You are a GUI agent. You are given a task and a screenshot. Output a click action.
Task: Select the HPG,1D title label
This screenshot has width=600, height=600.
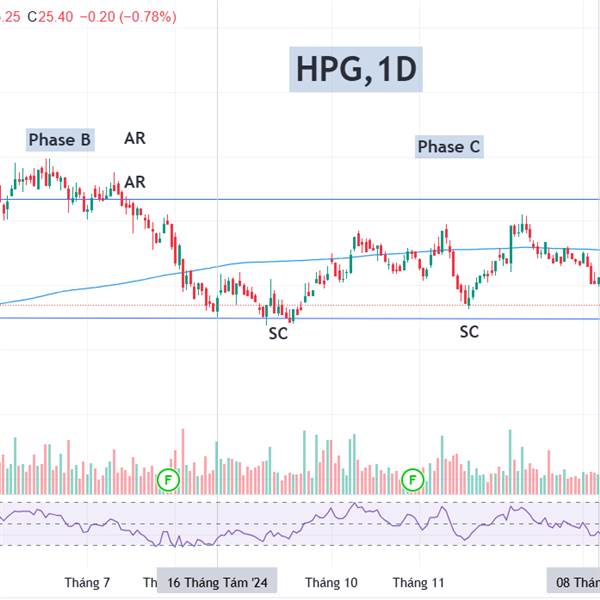[356, 69]
